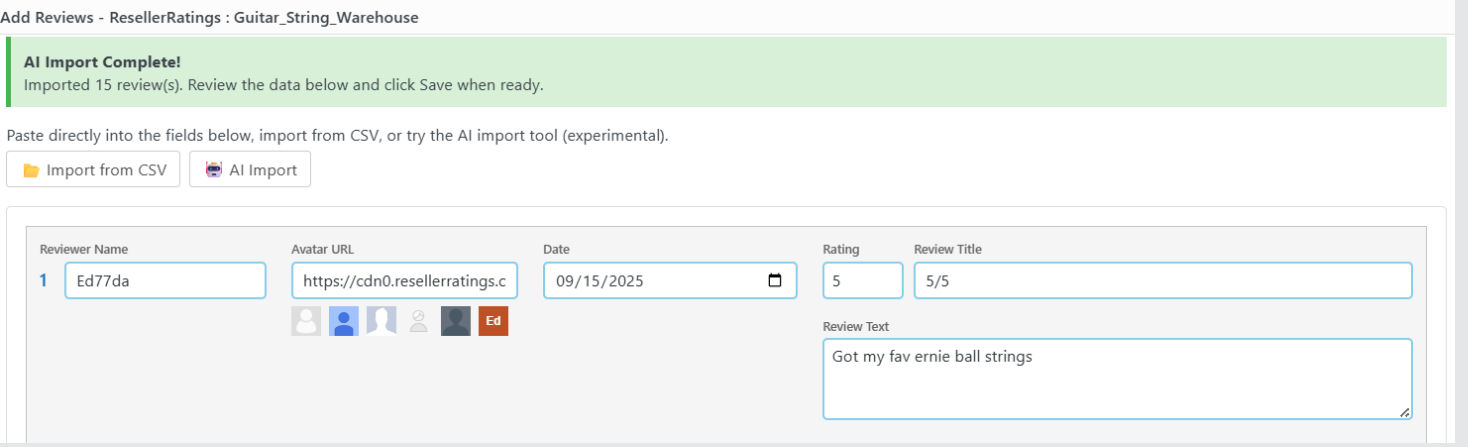Click the folder icon on Import from CSV

[31, 171]
